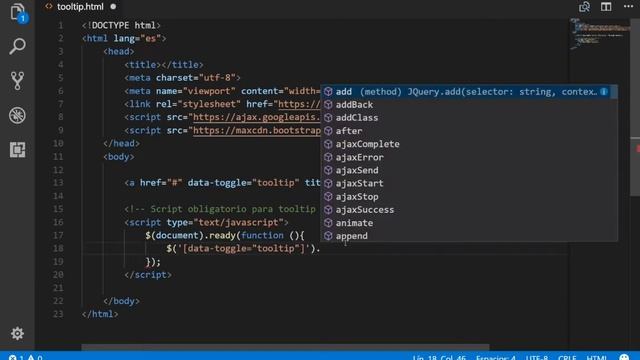The width and height of the screenshot is (640, 360).
Task: Click the horizontal editor scrollbar
Action: tap(285, 347)
